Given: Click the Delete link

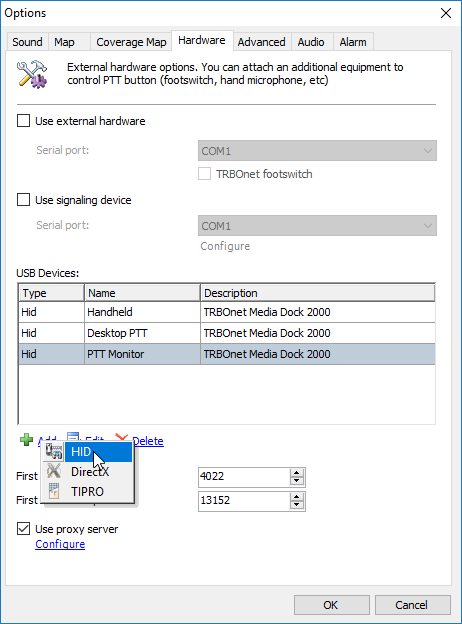Looking at the screenshot, I should (x=148, y=441).
